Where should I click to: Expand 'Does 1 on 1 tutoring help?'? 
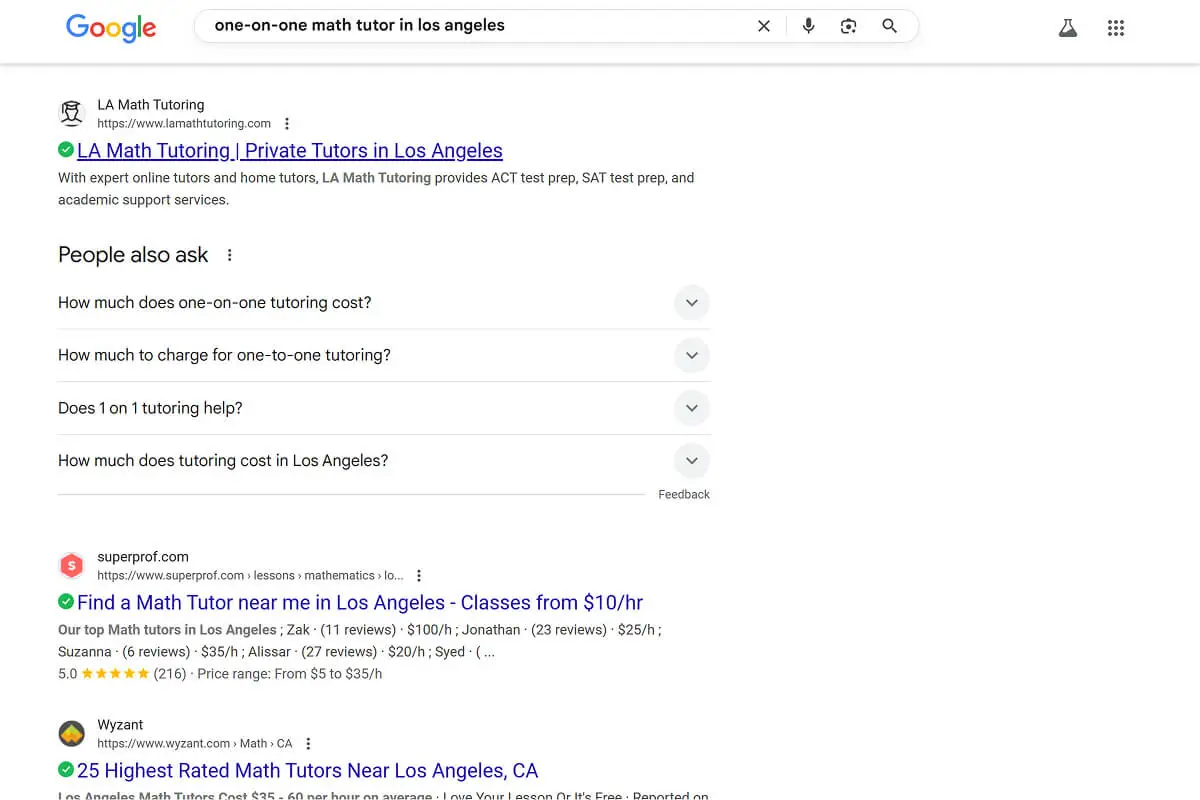coord(691,408)
